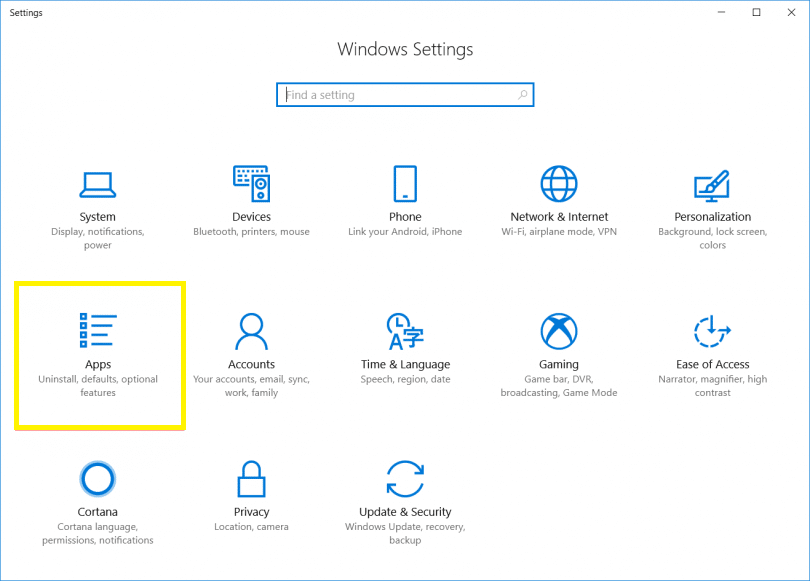Select the Cortana heading text

[98, 512]
